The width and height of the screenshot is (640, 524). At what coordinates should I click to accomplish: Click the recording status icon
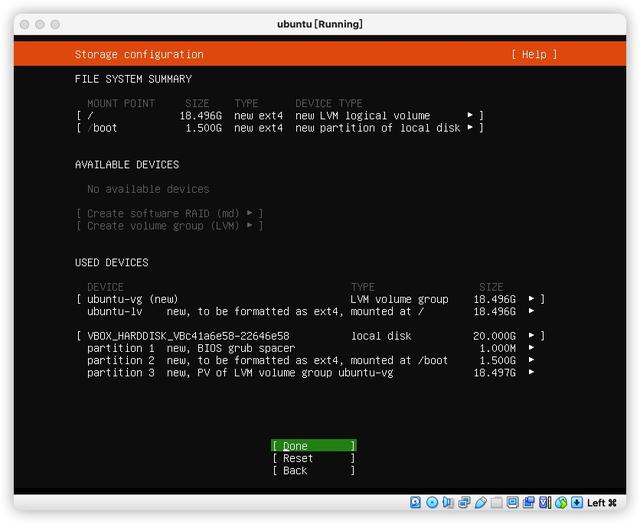(529, 502)
